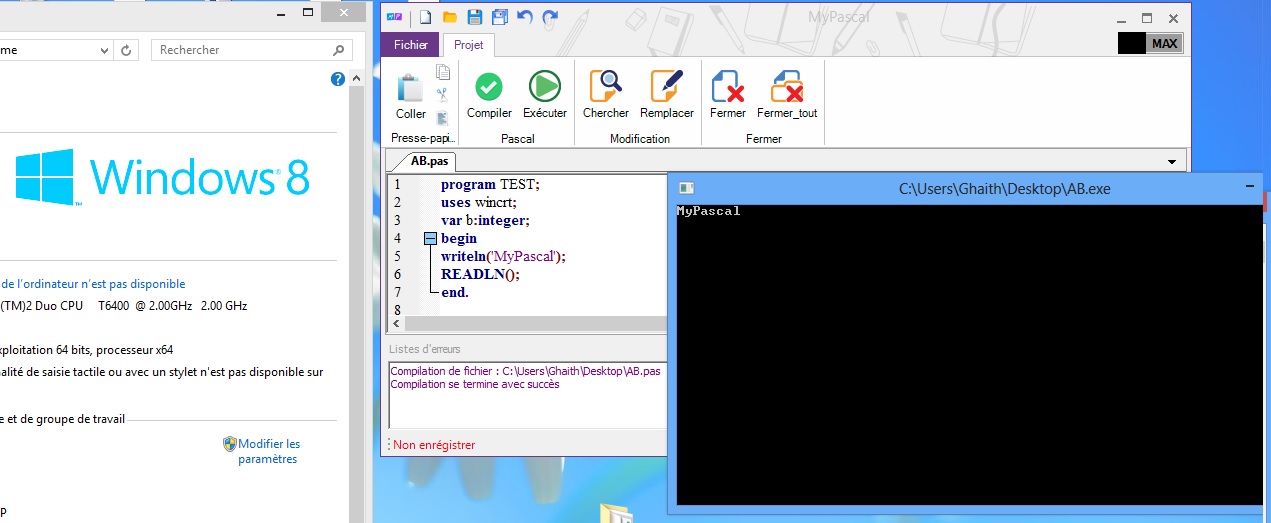This screenshot has height=523, width=1271.
Task: Click the 'READLN();' code line
Action: click(480, 274)
